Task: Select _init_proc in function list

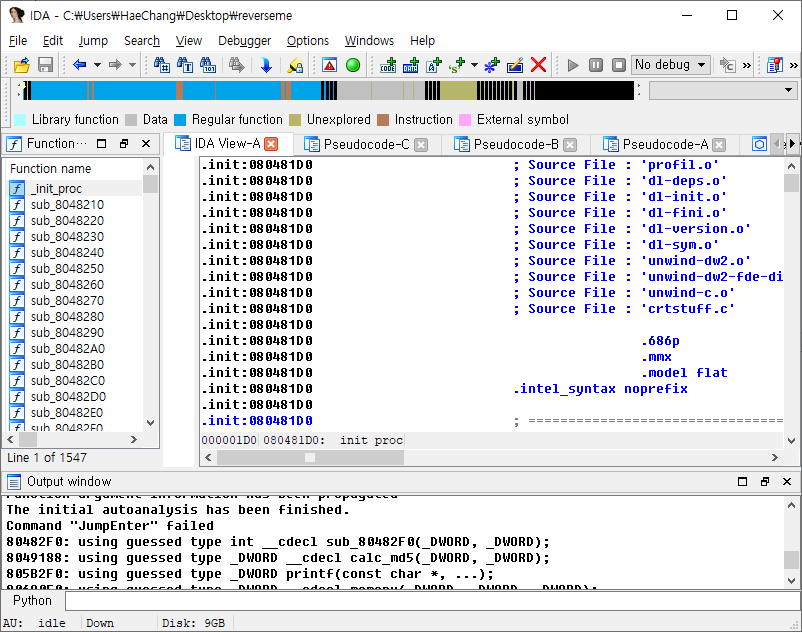Action: 56,189
